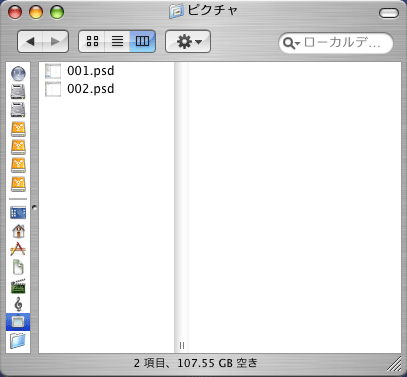
Task: Open the Network globe in the sidebar
Action: [x=18, y=74]
